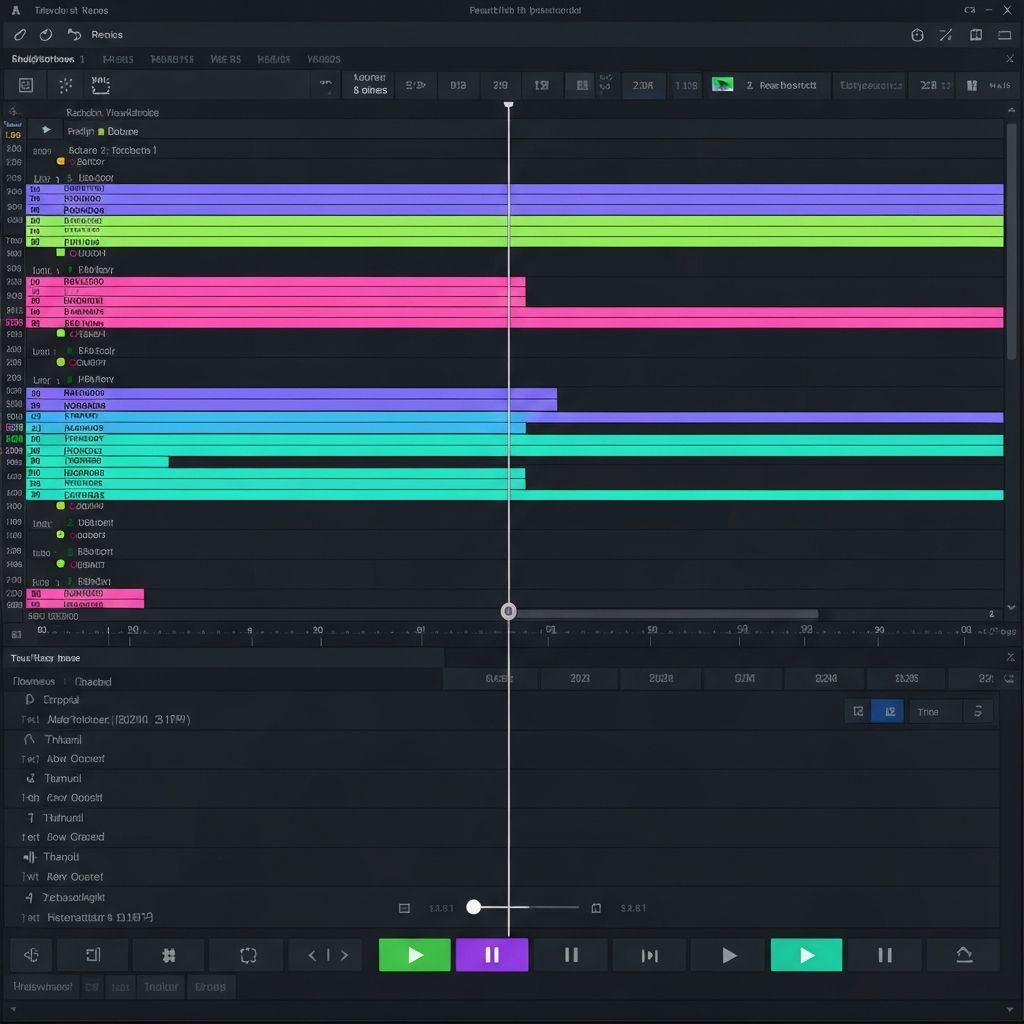Open the settings gear icon at top right

click(916, 34)
